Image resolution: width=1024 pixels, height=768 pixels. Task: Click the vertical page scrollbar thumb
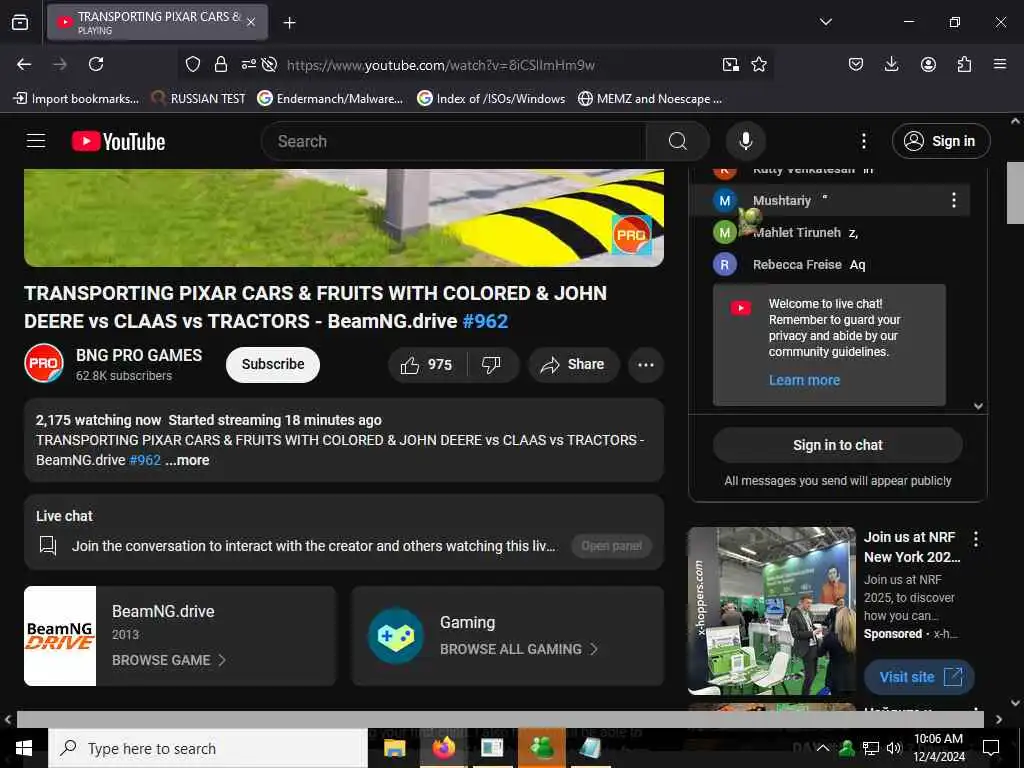click(1015, 193)
